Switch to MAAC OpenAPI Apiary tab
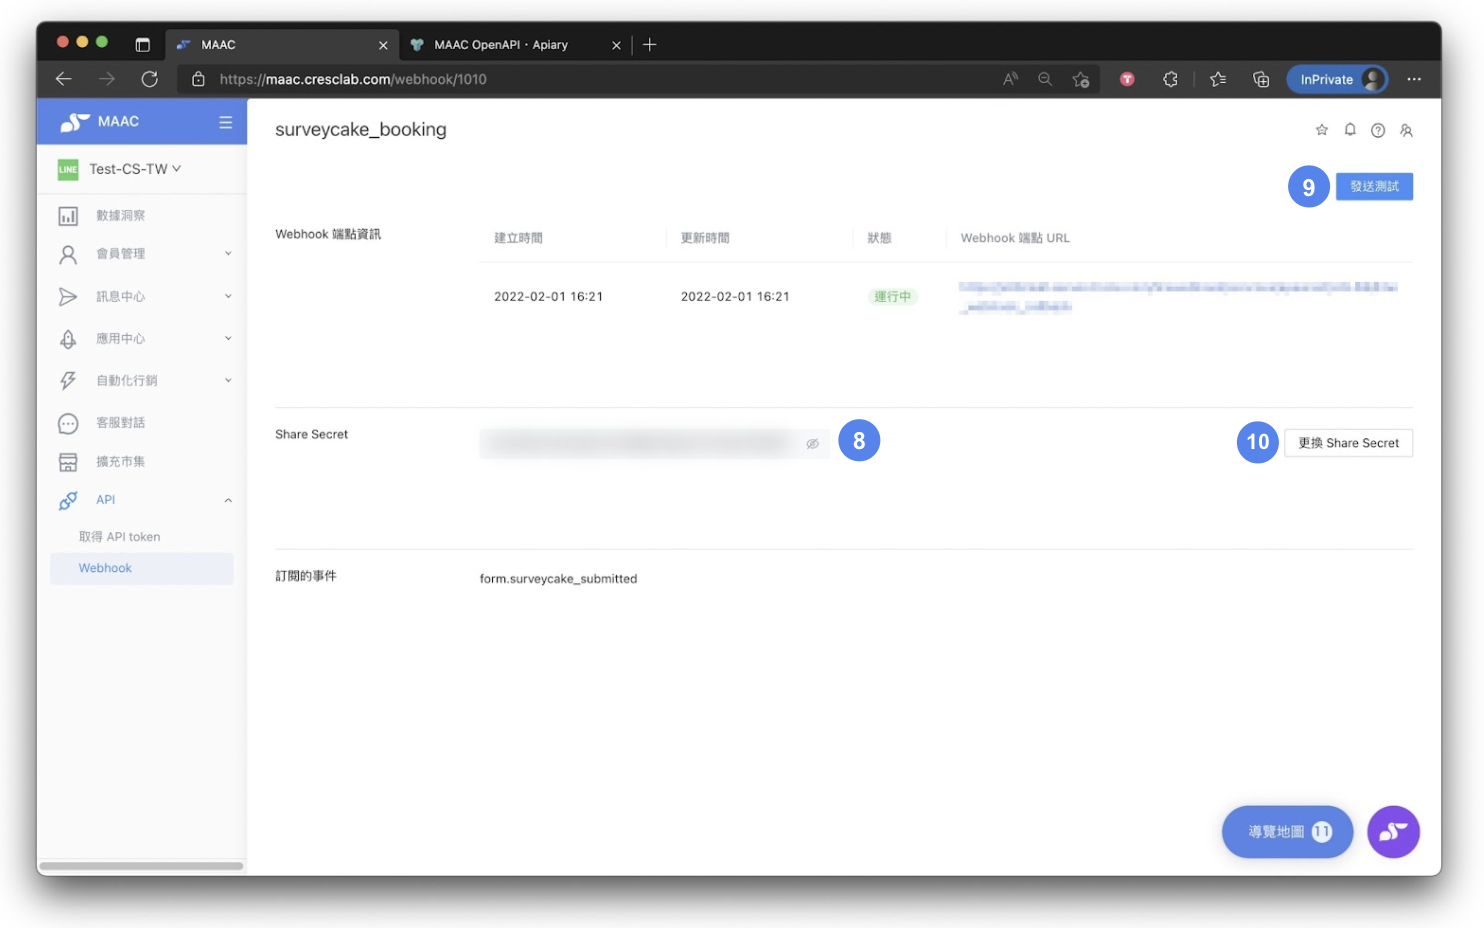The image size is (1484, 928). pos(515,45)
